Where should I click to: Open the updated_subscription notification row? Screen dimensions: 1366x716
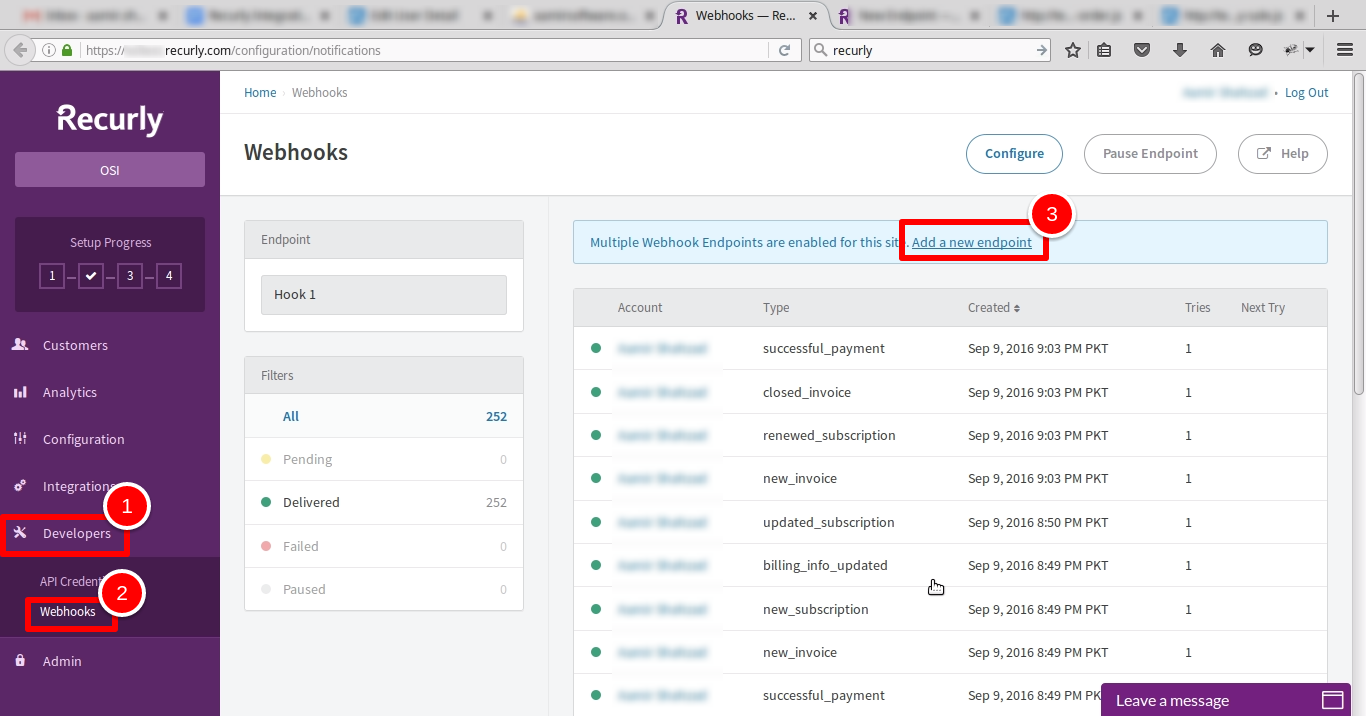[950, 522]
